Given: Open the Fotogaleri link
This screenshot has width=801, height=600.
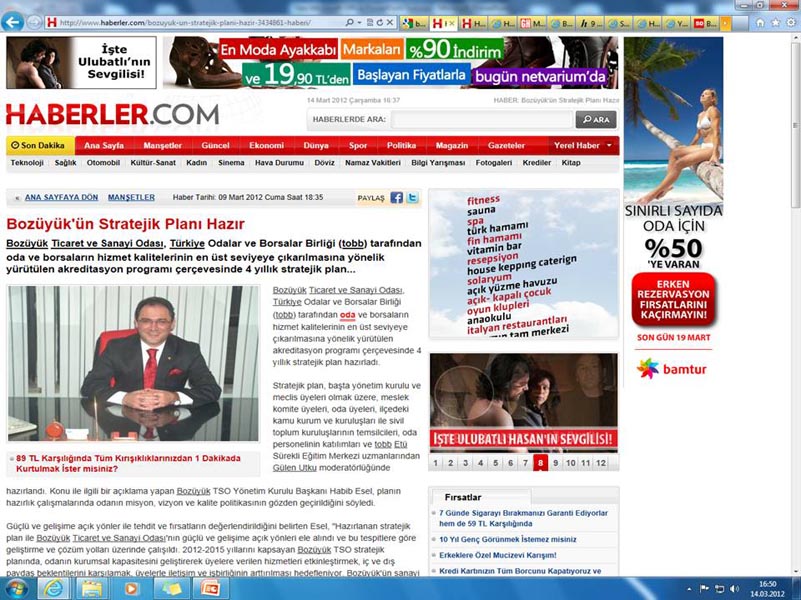Looking at the screenshot, I should coord(493,163).
